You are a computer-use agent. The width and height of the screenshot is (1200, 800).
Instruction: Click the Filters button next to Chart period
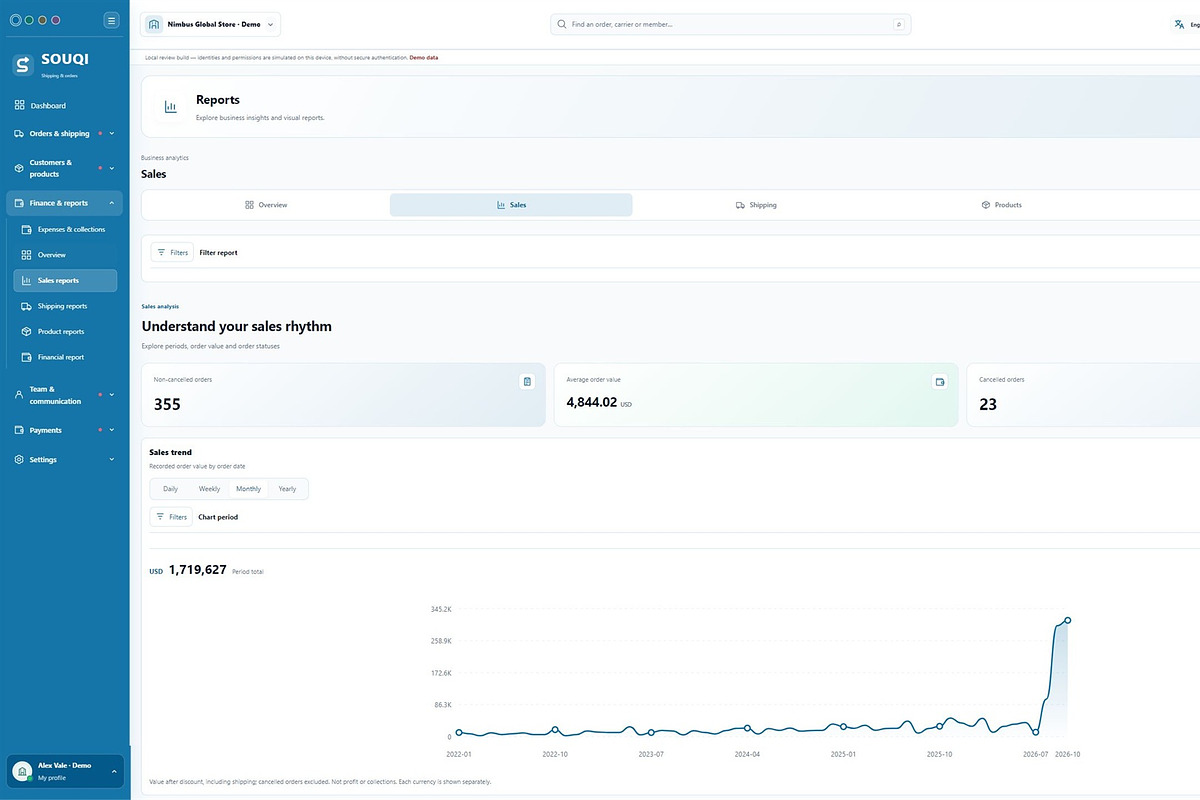tap(172, 517)
